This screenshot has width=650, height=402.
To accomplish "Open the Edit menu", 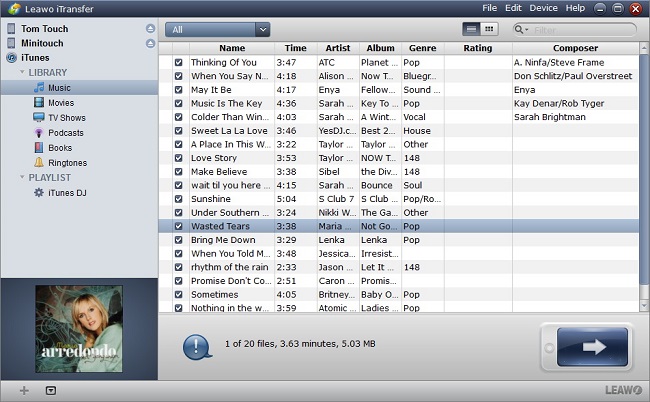I will (x=513, y=8).
